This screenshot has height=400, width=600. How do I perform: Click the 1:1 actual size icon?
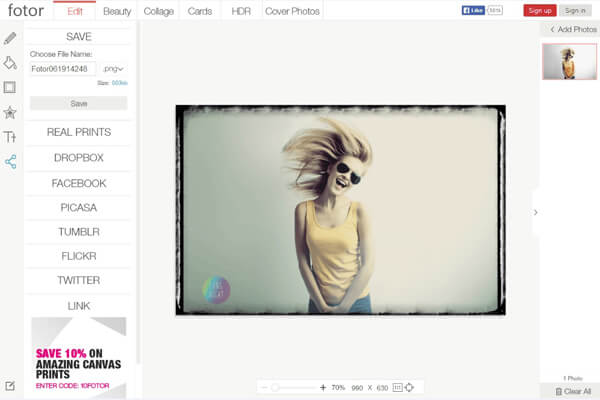coord(396,387)
